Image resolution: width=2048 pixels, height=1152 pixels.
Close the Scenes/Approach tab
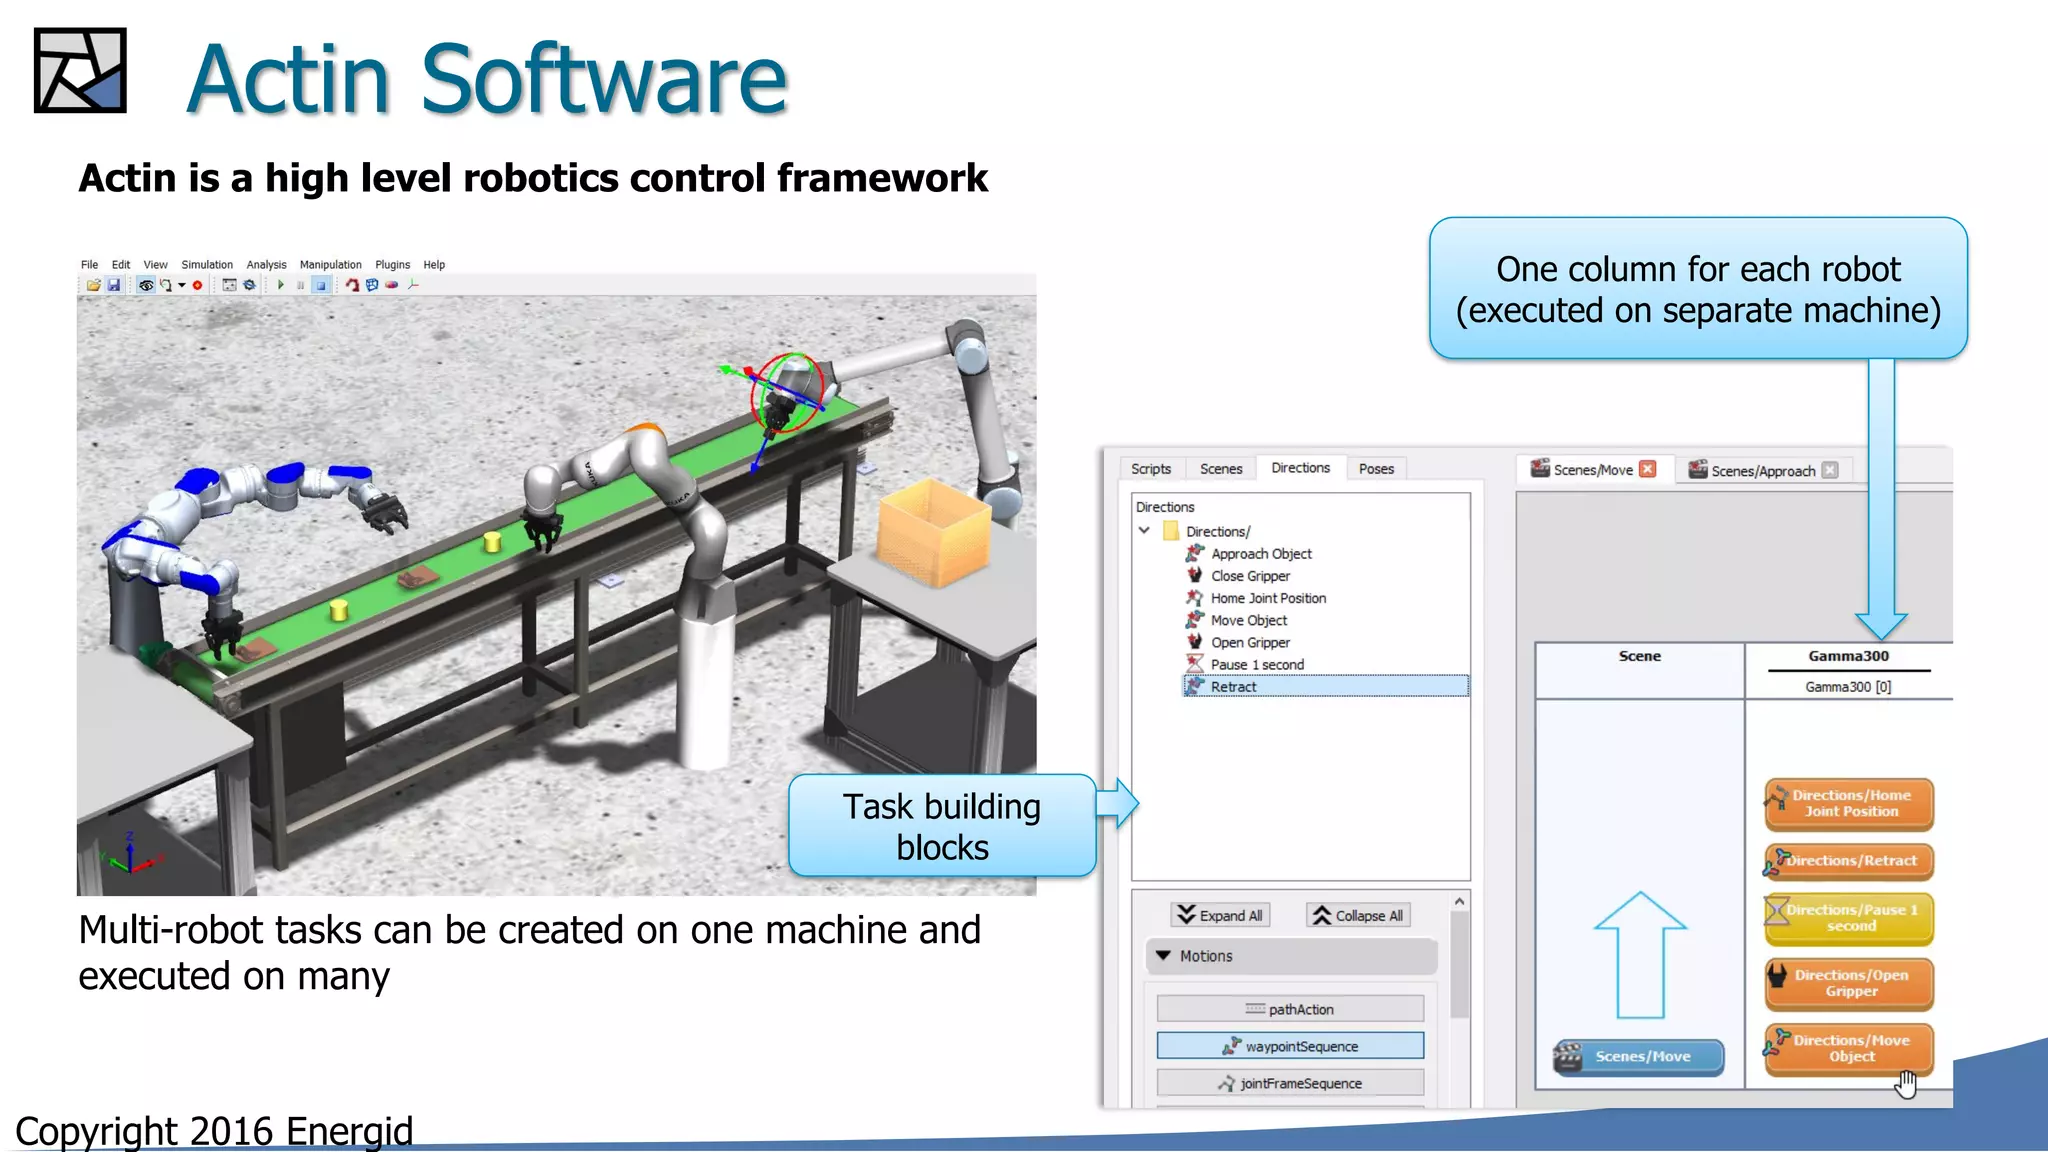point(1830,470)
